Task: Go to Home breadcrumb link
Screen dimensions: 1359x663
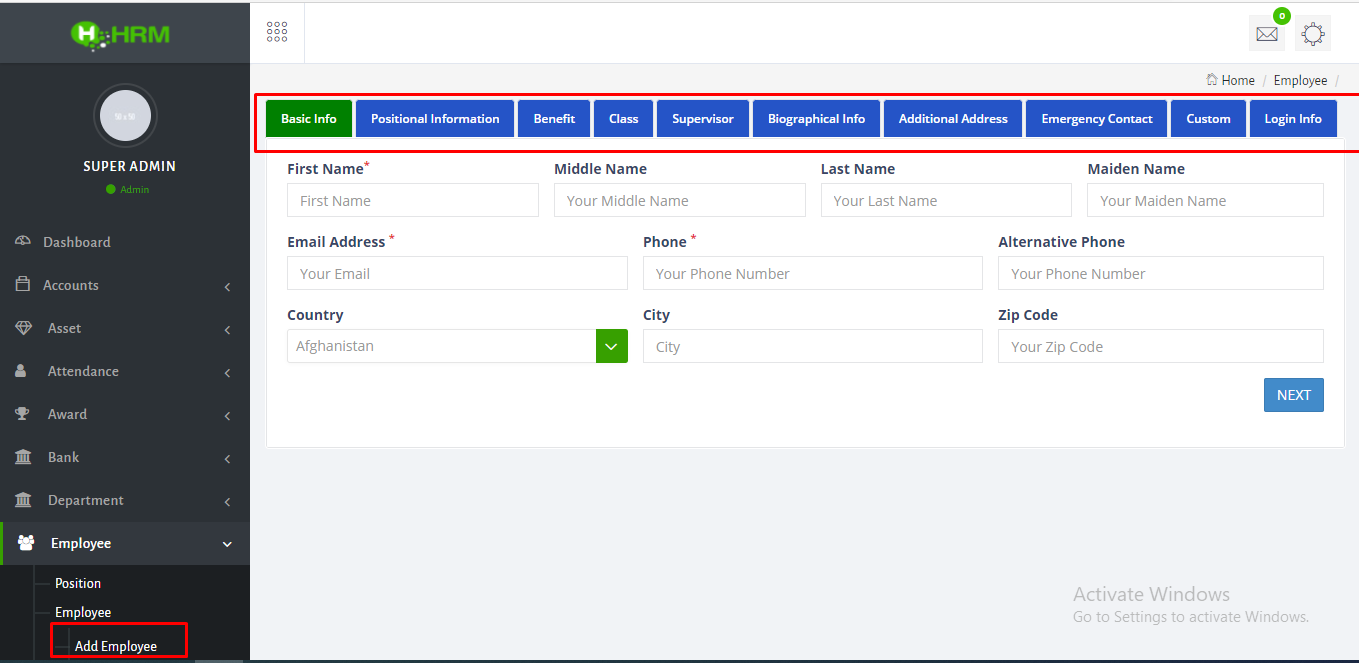Action: click(x=1237, y=80)
